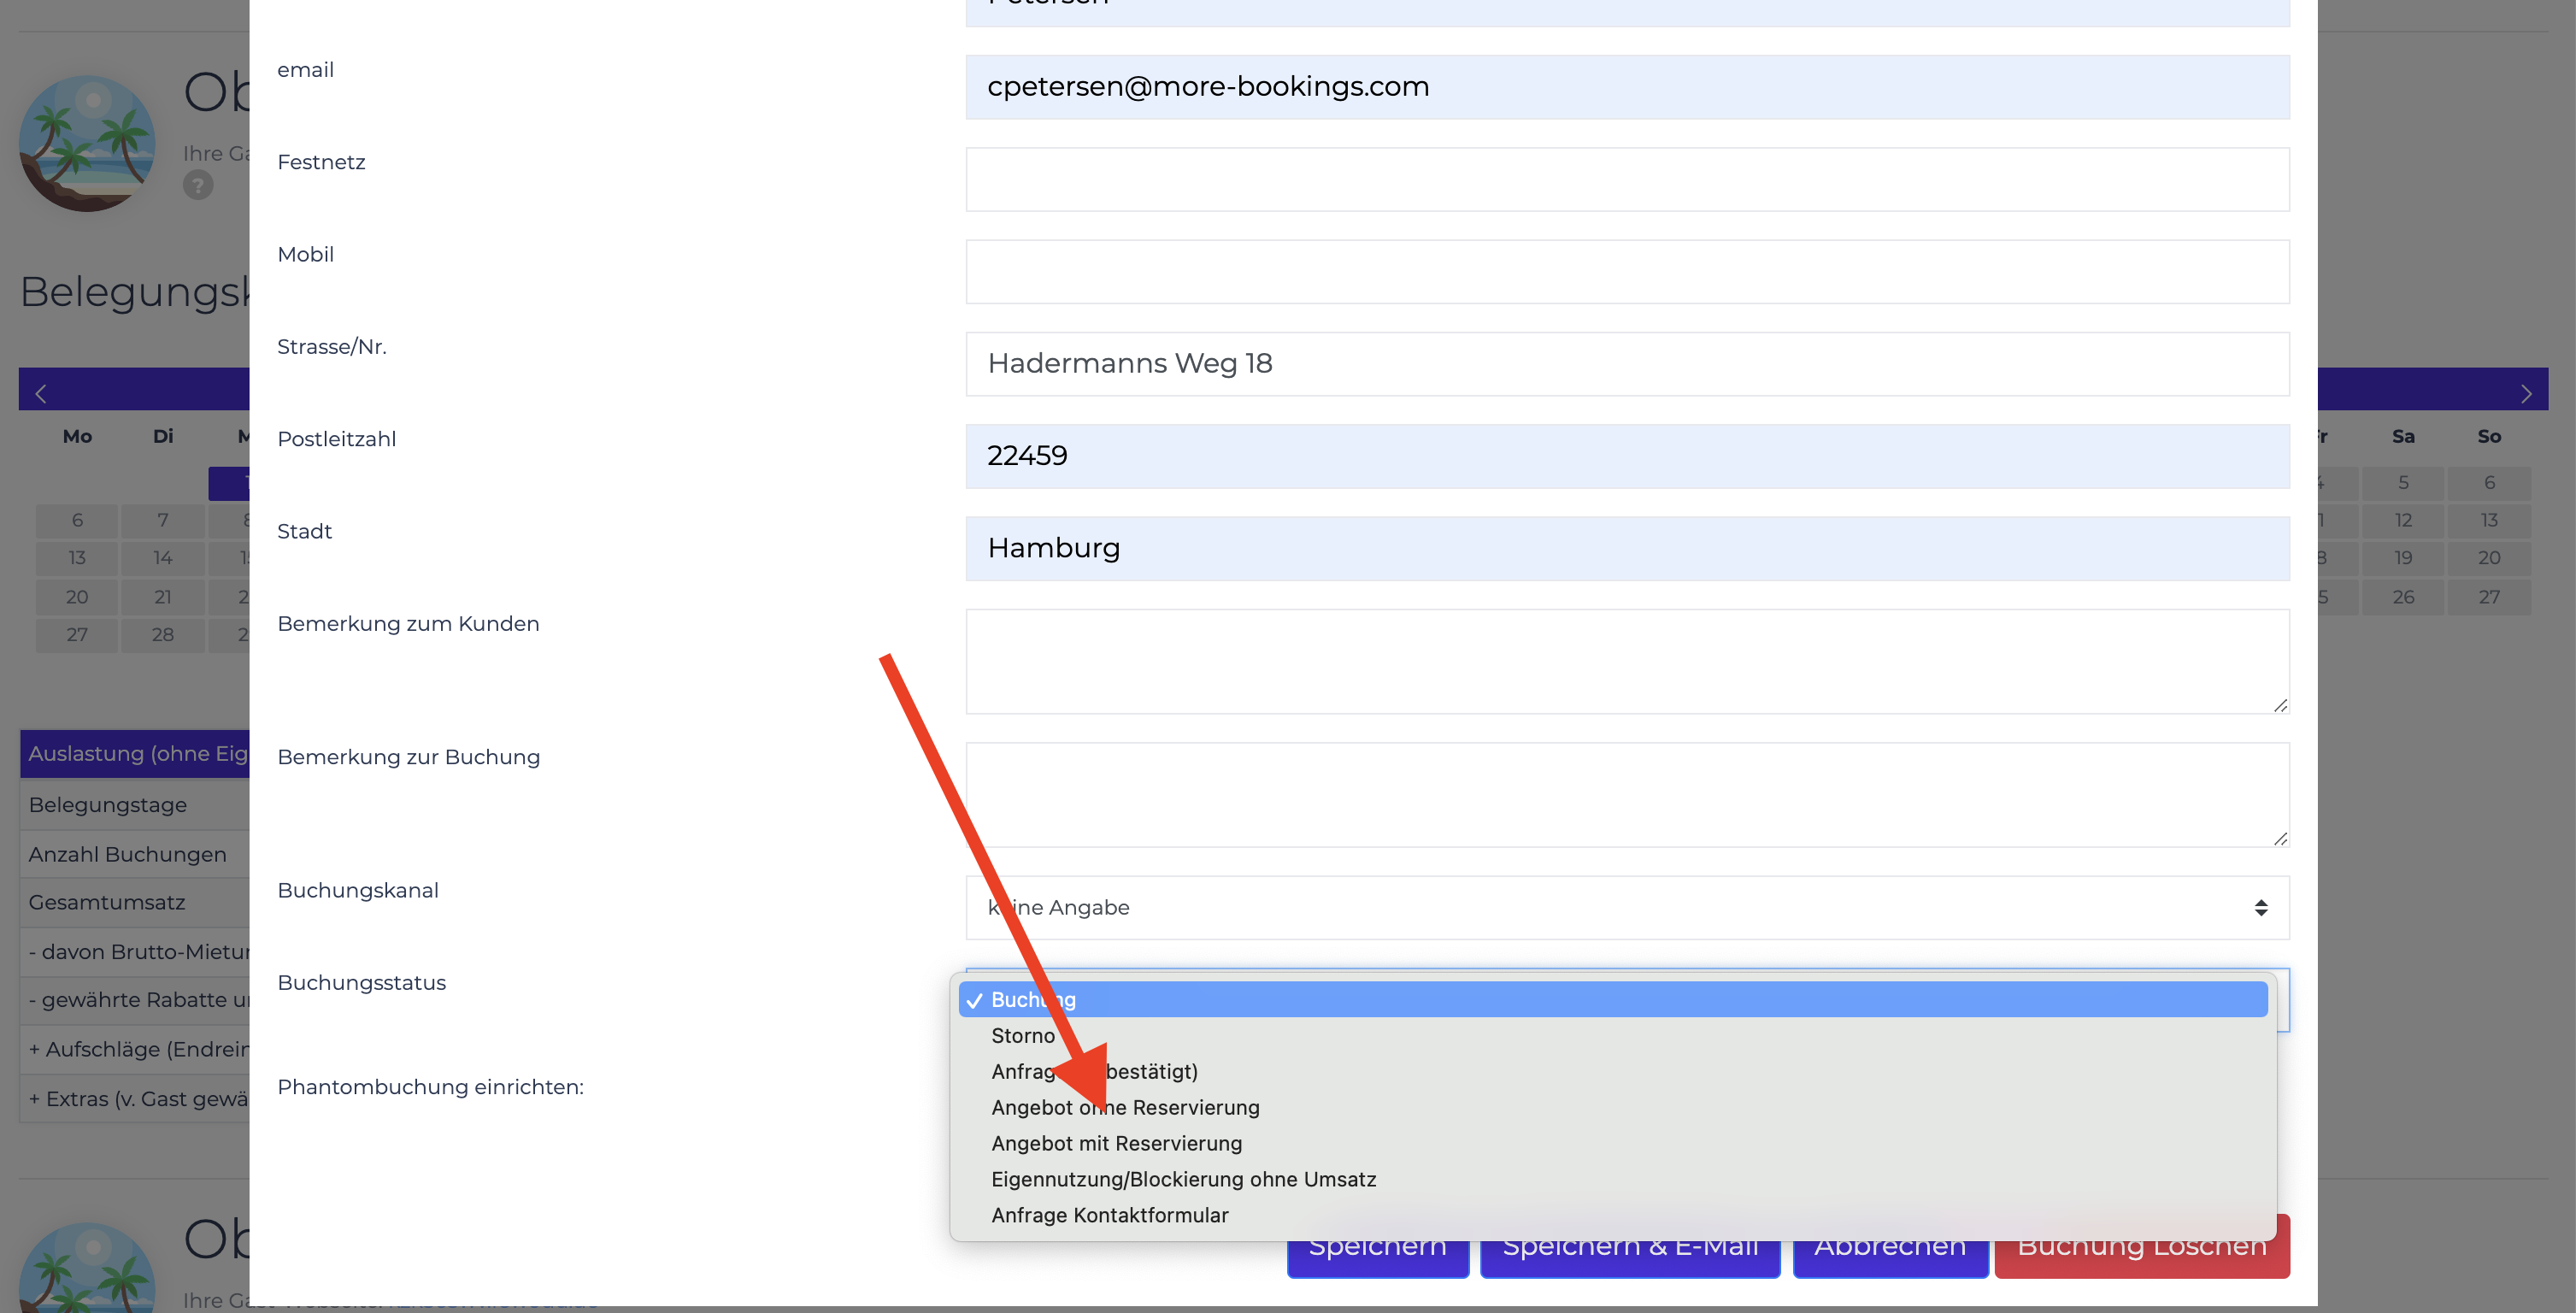Click the help question mark icon
2576x1313 pixels.
[x=198, y=185]
